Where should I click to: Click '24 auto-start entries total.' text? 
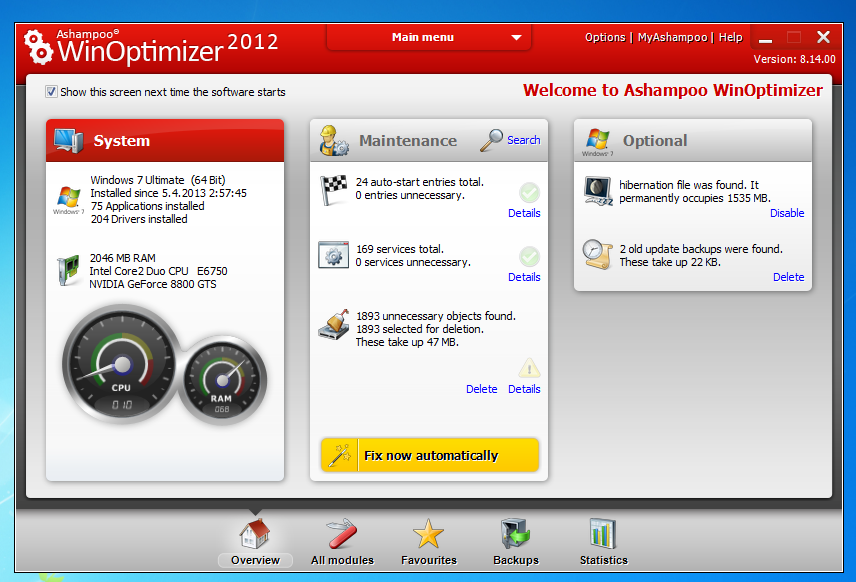420,182
